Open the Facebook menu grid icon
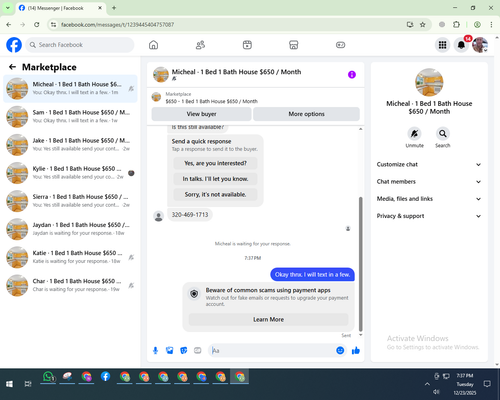 (442, 45)
